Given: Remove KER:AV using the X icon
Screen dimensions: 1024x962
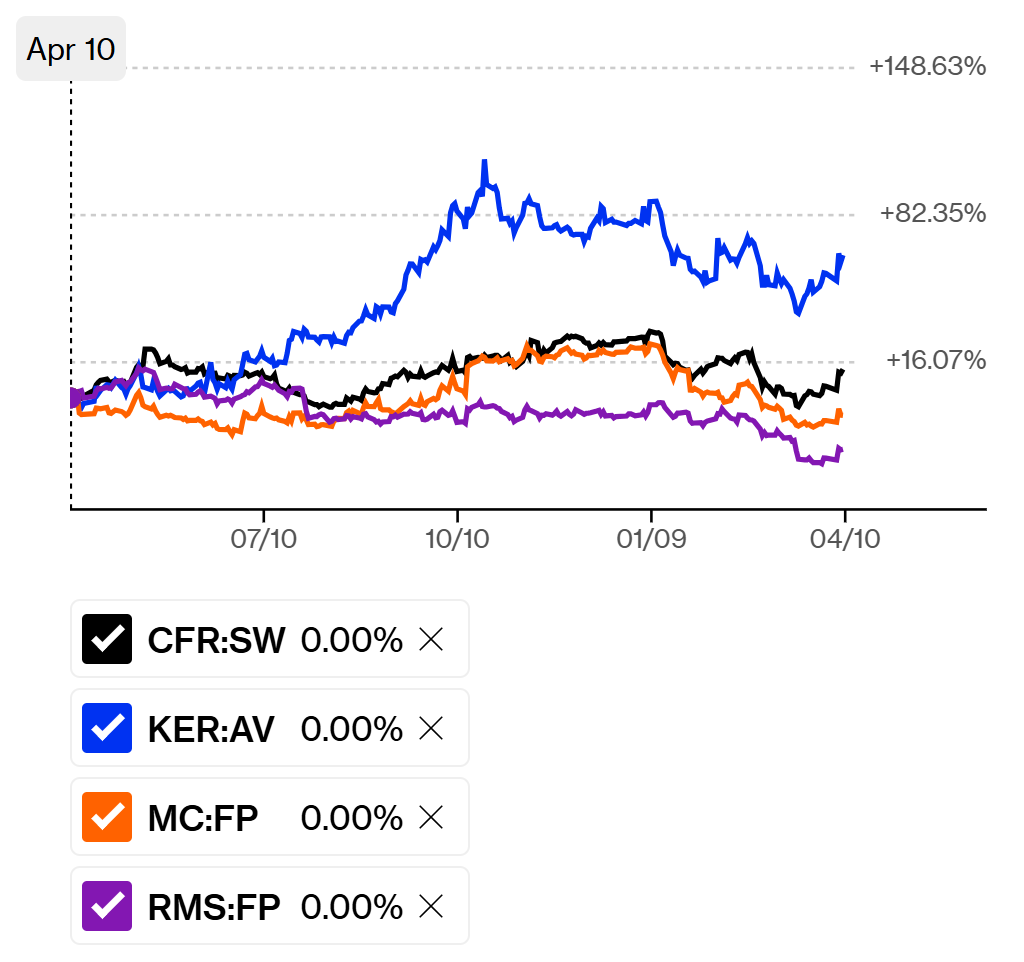Looking at the screenshot, I should [431, 728].
